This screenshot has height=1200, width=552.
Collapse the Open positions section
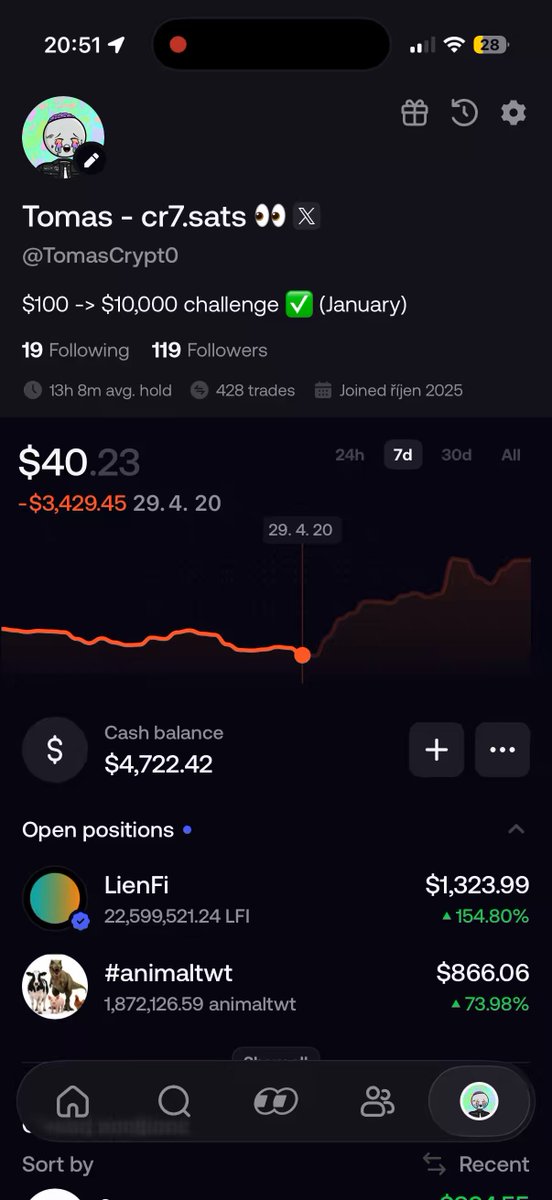[x=516, y=829]
